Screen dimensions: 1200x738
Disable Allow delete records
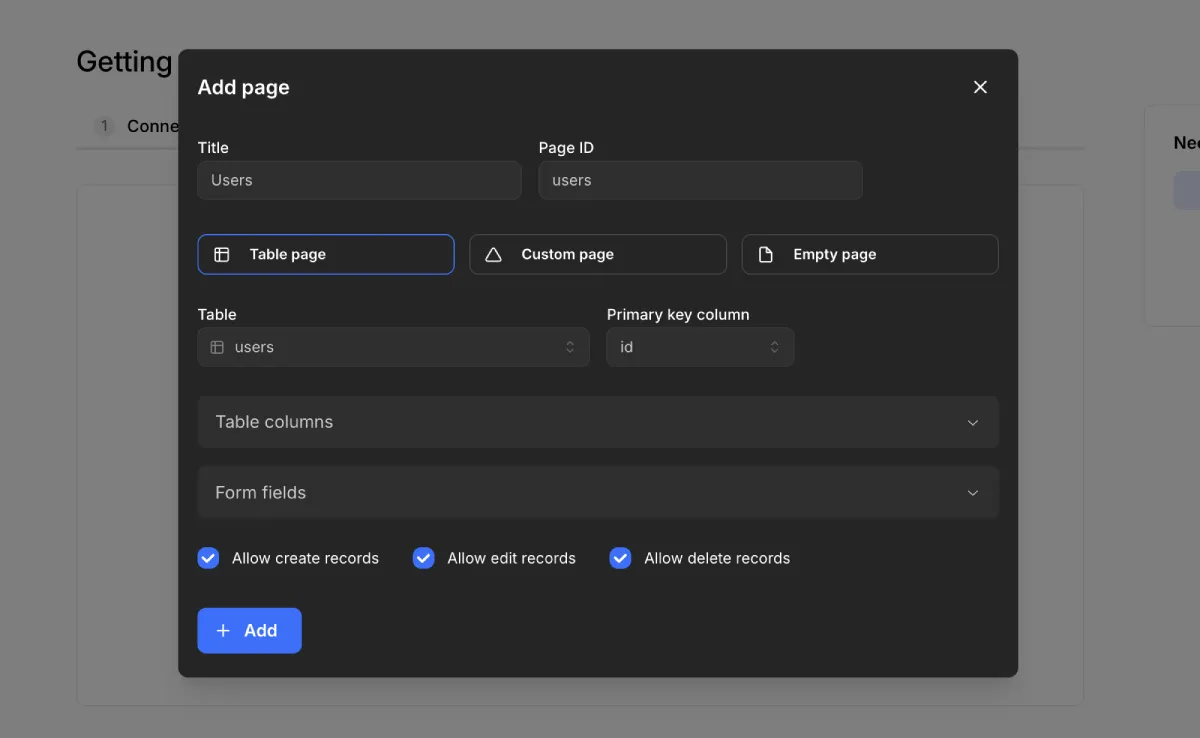[x=620, y=558]
